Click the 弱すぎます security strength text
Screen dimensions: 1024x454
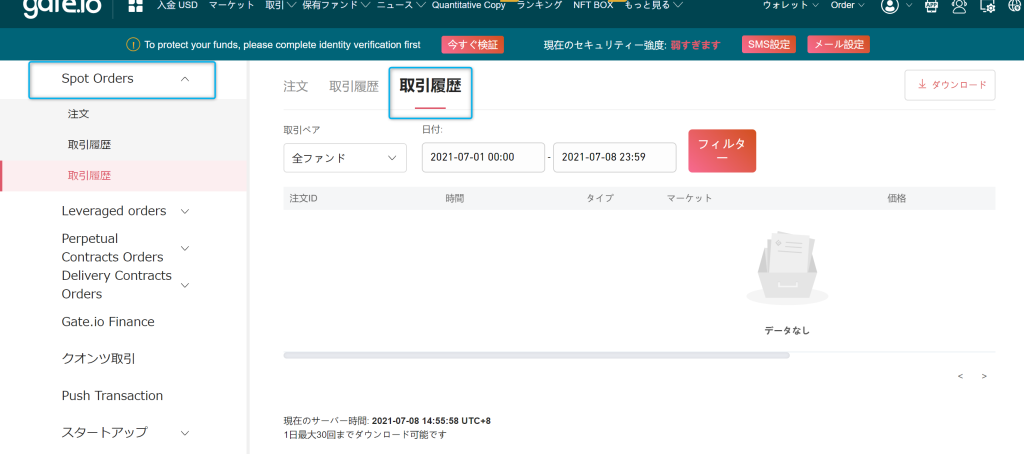click(695, 44)
